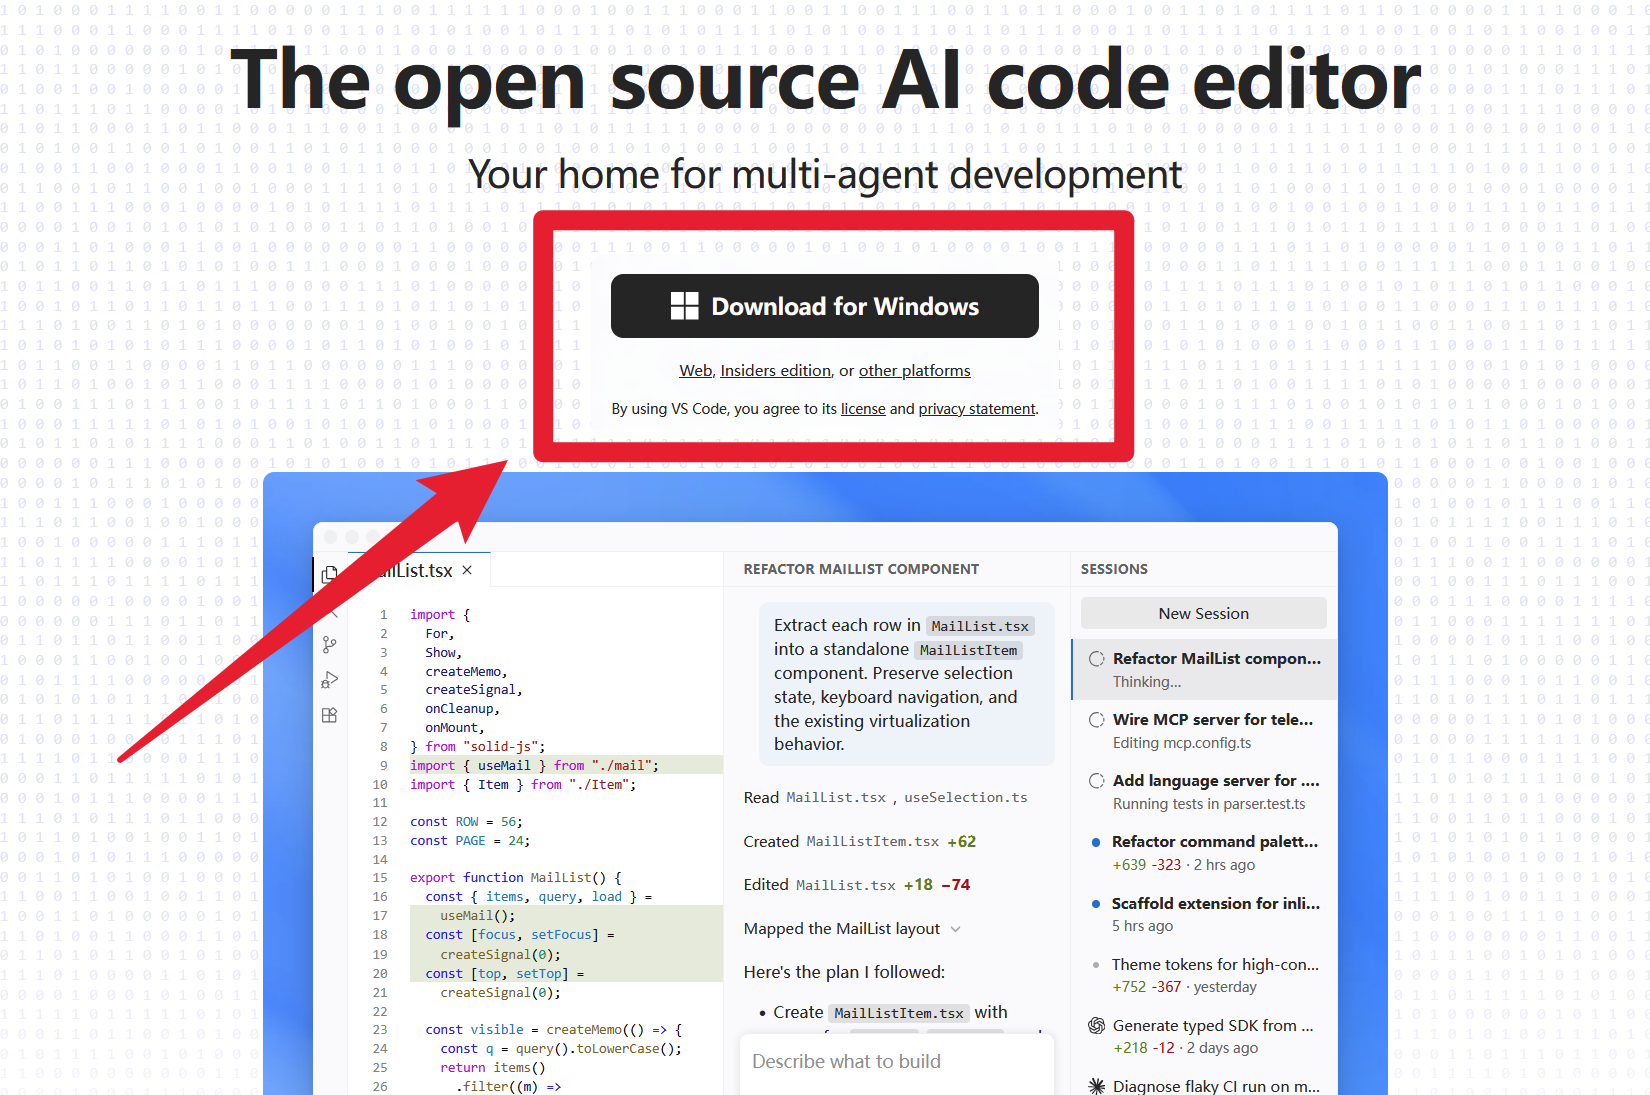Open the Generate typed SDK session

1204,1036
